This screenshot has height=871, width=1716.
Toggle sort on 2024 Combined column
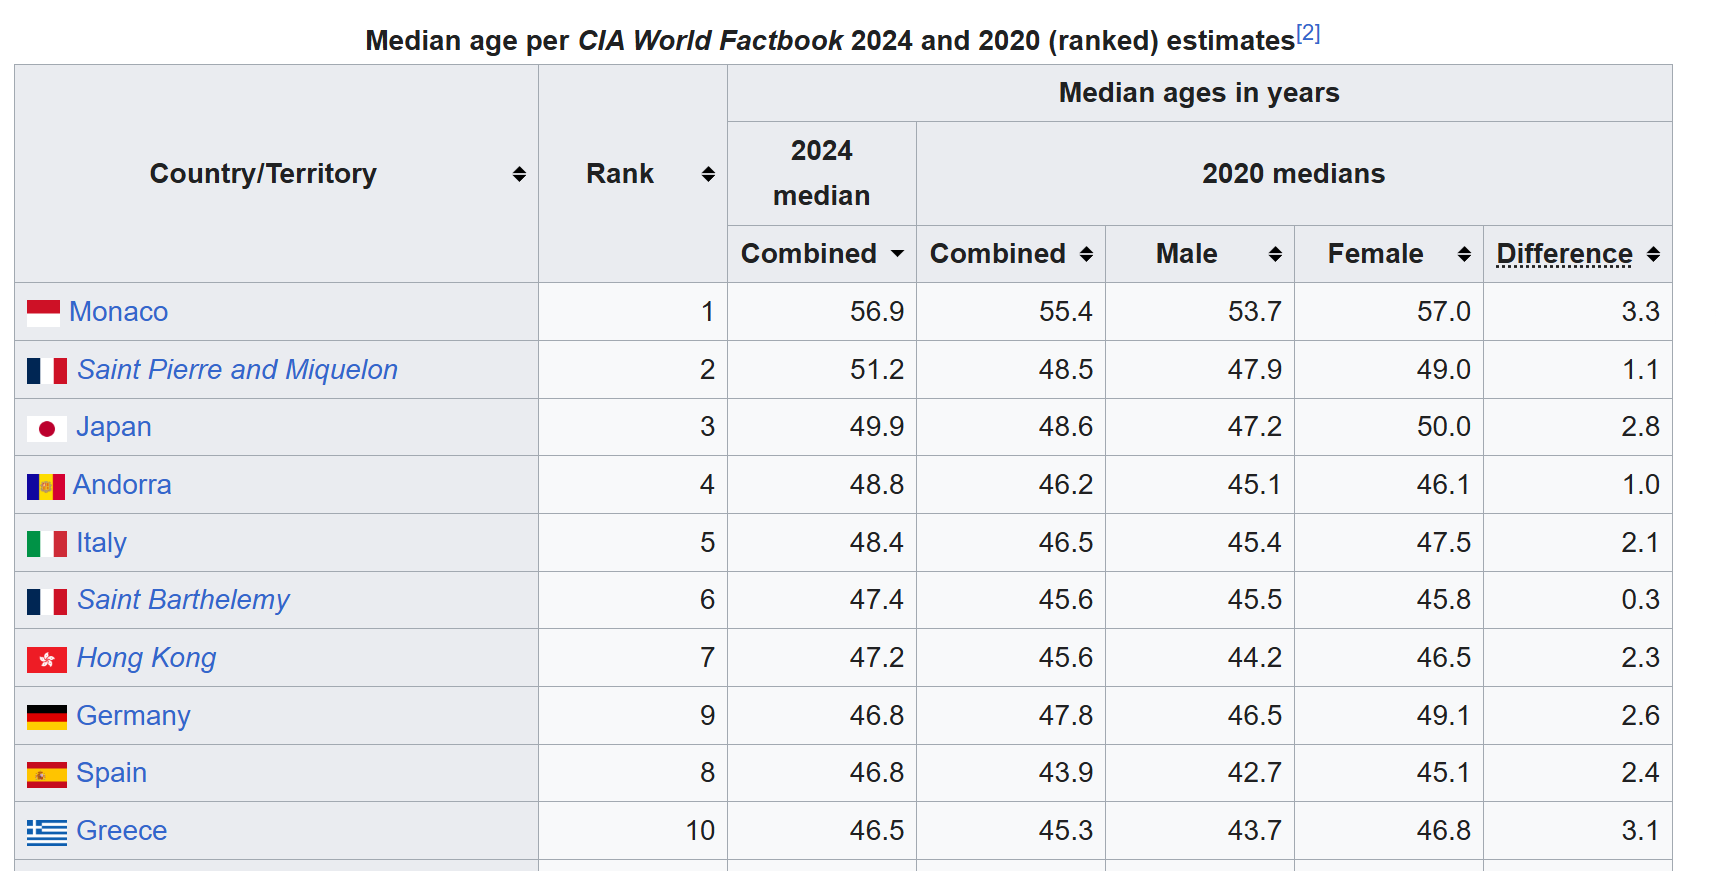click(897, 254)
